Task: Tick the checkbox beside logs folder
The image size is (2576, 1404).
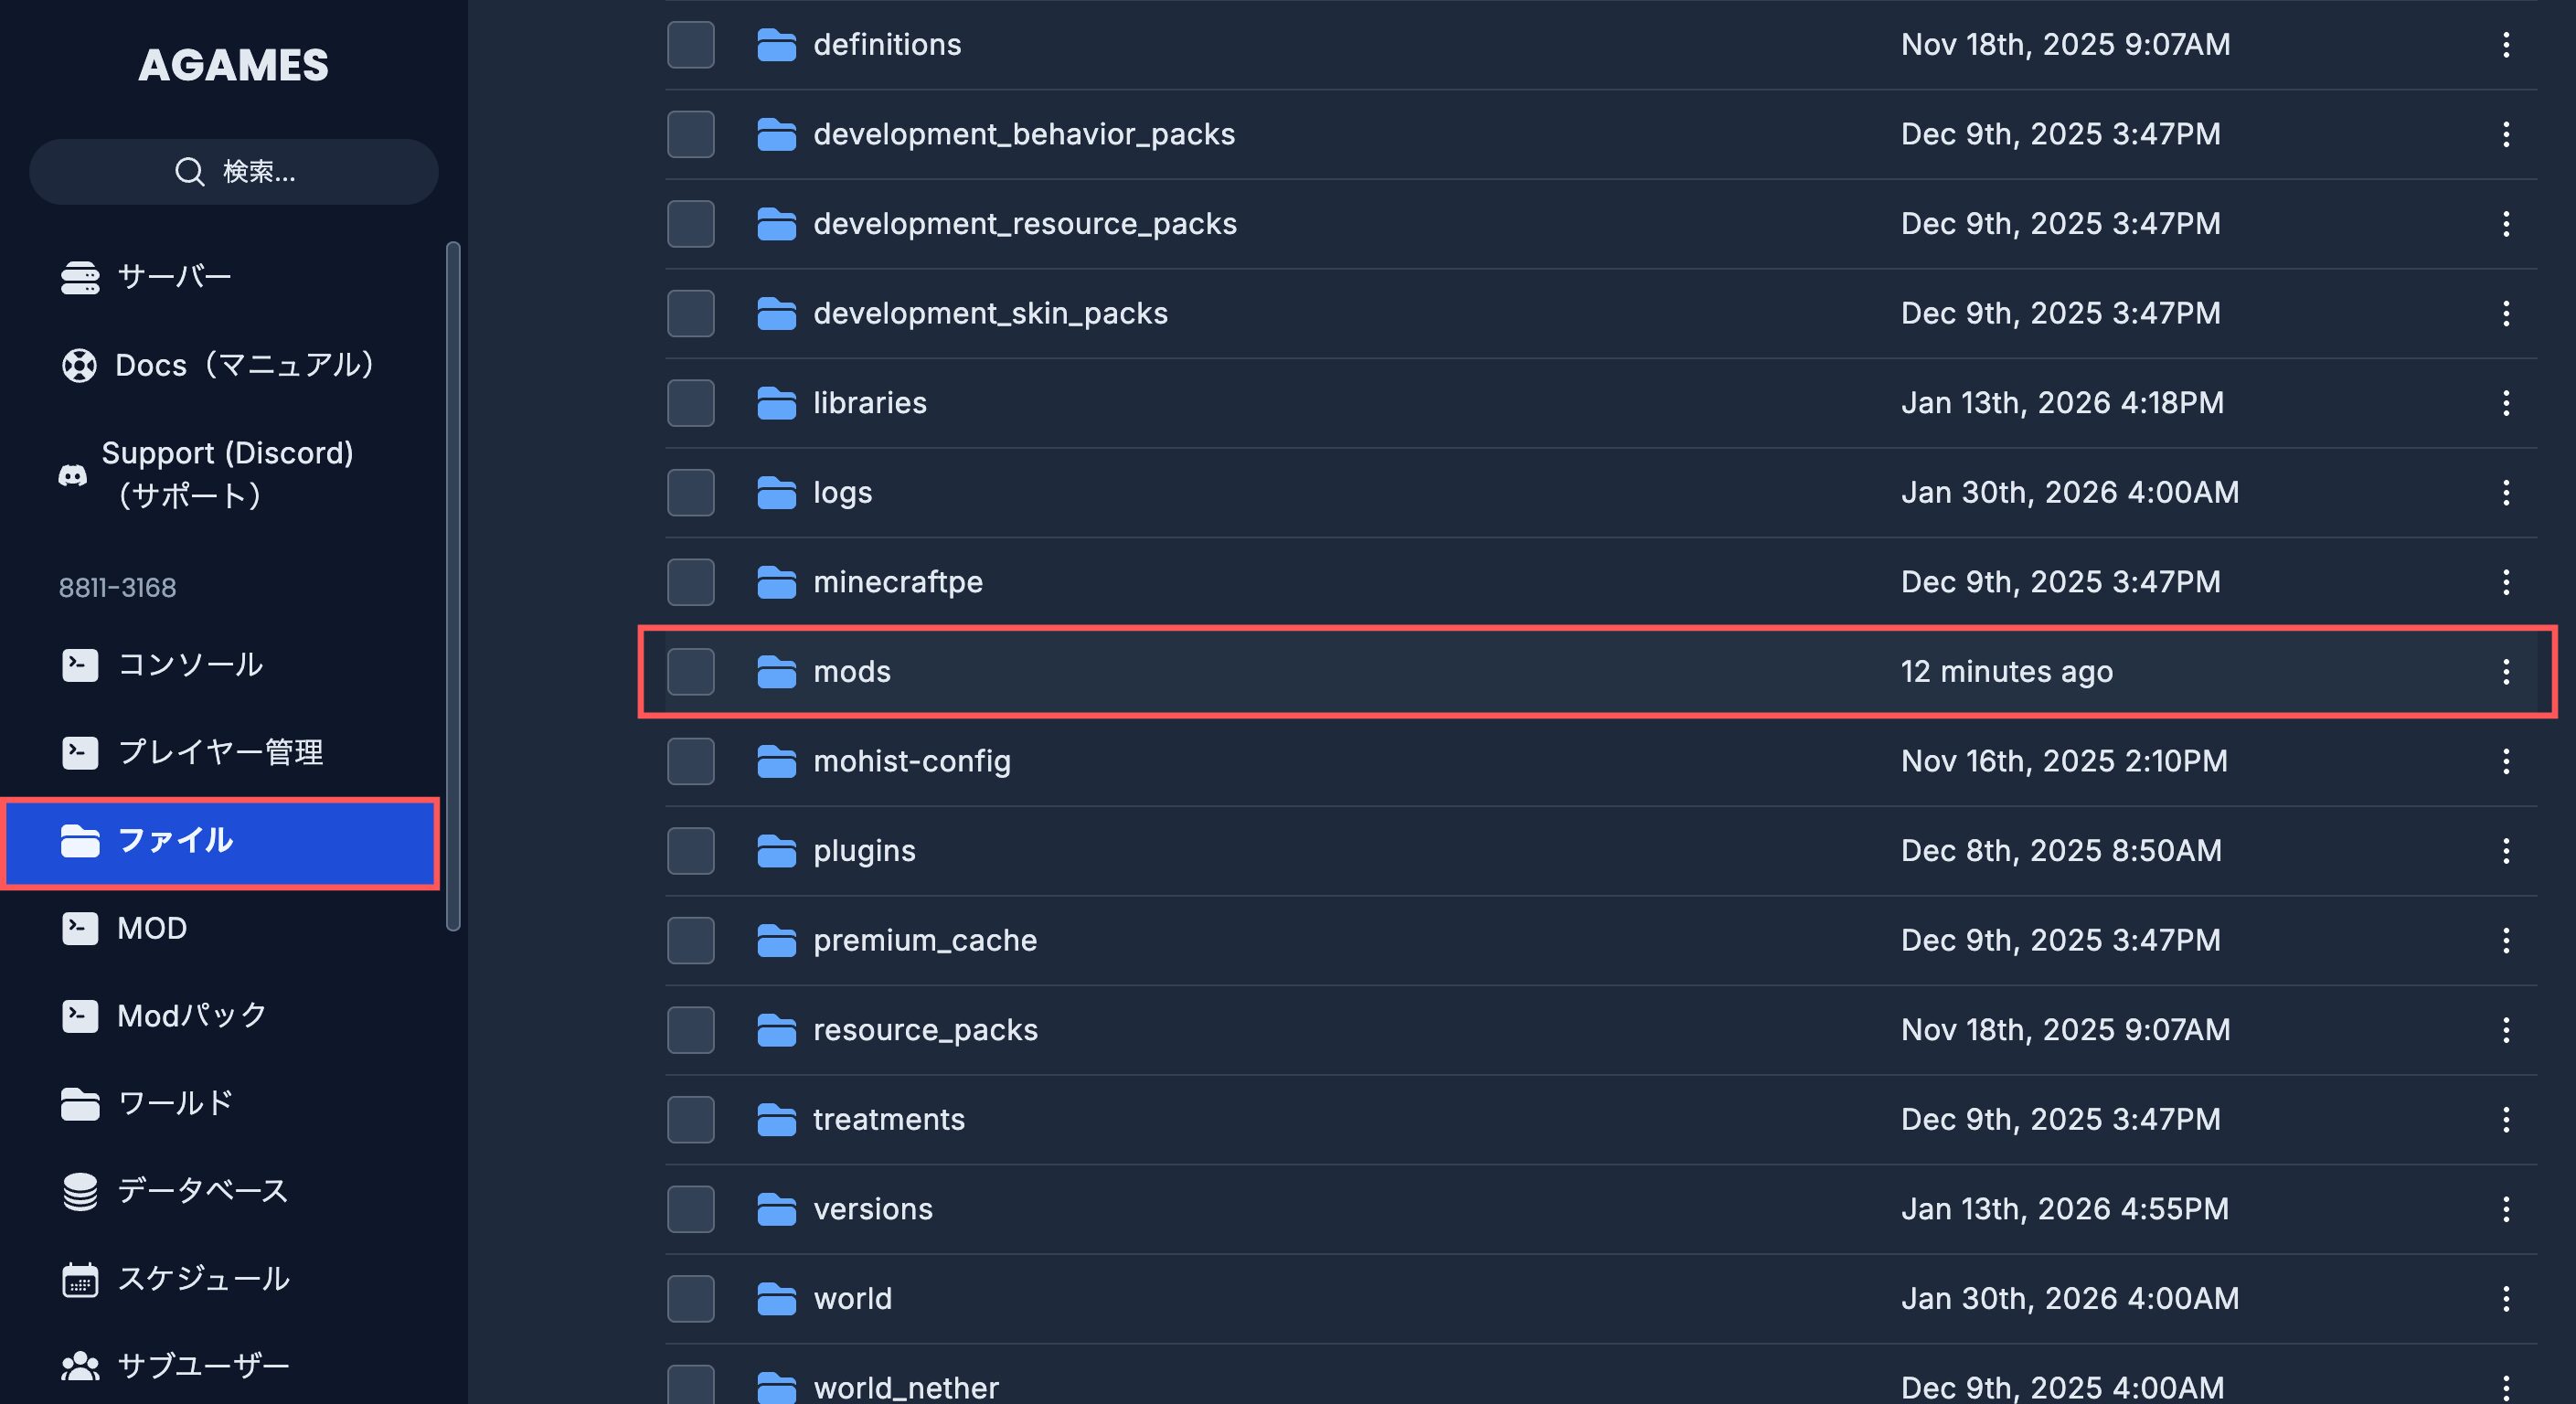Action: coord(690,493)
